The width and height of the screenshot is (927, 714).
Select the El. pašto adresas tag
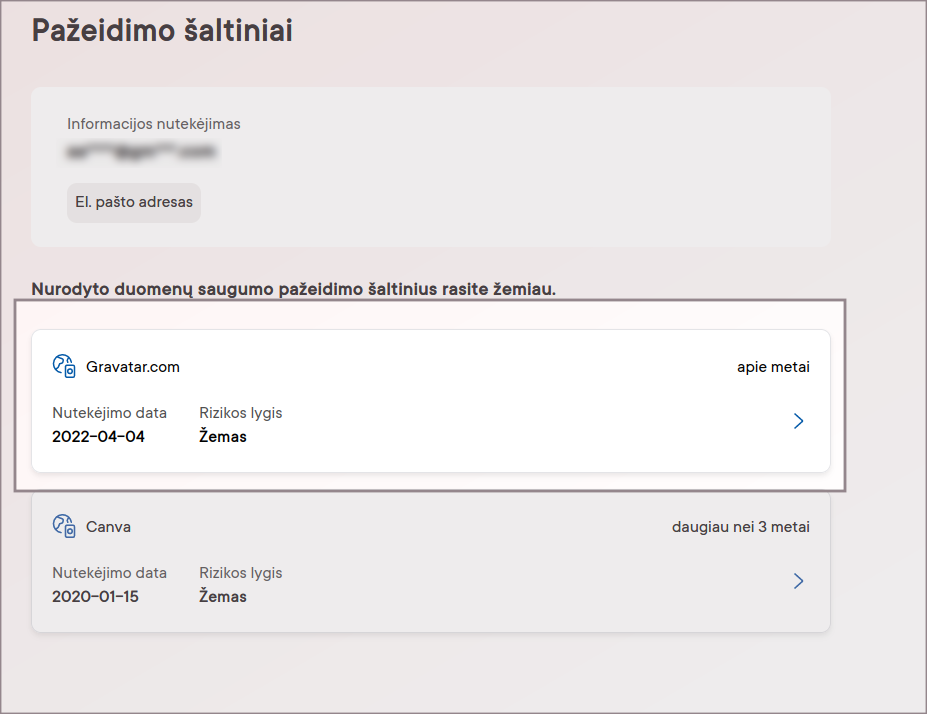pyautogui.click(x=134, y=202)
